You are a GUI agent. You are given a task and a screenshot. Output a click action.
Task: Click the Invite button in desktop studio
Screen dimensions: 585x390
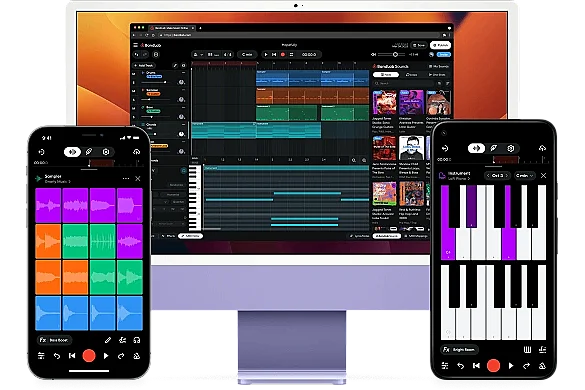tap(444, 54)
